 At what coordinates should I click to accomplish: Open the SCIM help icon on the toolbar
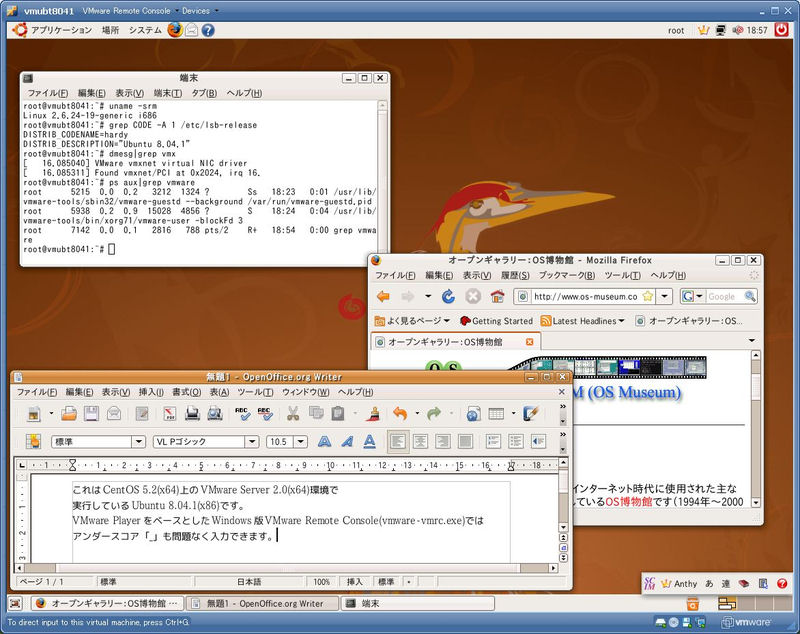[782, 584]
